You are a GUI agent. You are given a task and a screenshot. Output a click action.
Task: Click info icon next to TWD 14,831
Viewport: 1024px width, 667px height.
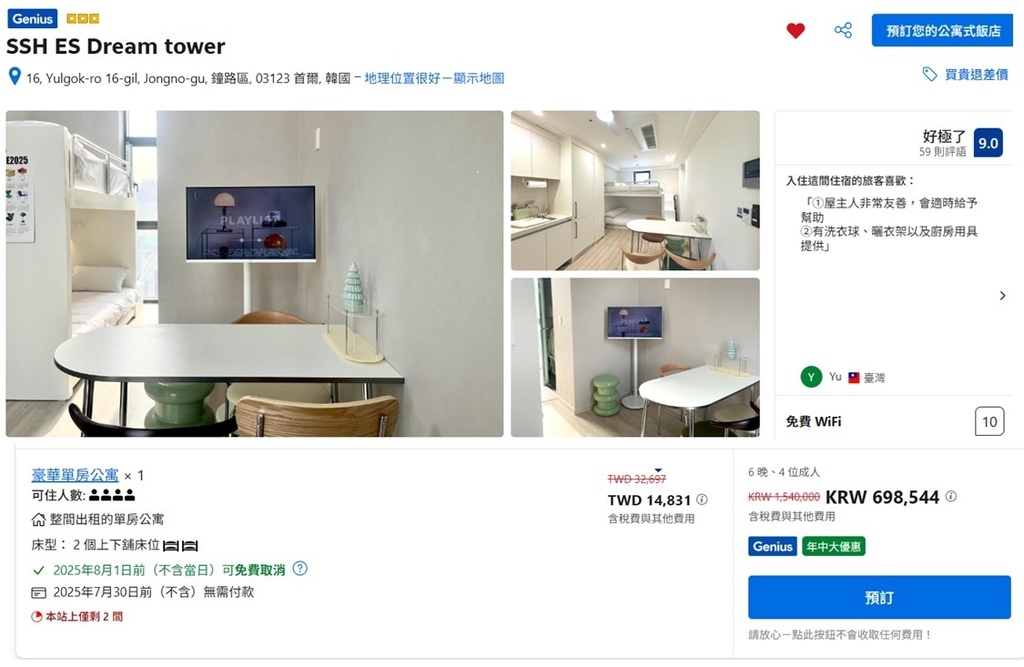pyautogui.click(x=702, y=499)
